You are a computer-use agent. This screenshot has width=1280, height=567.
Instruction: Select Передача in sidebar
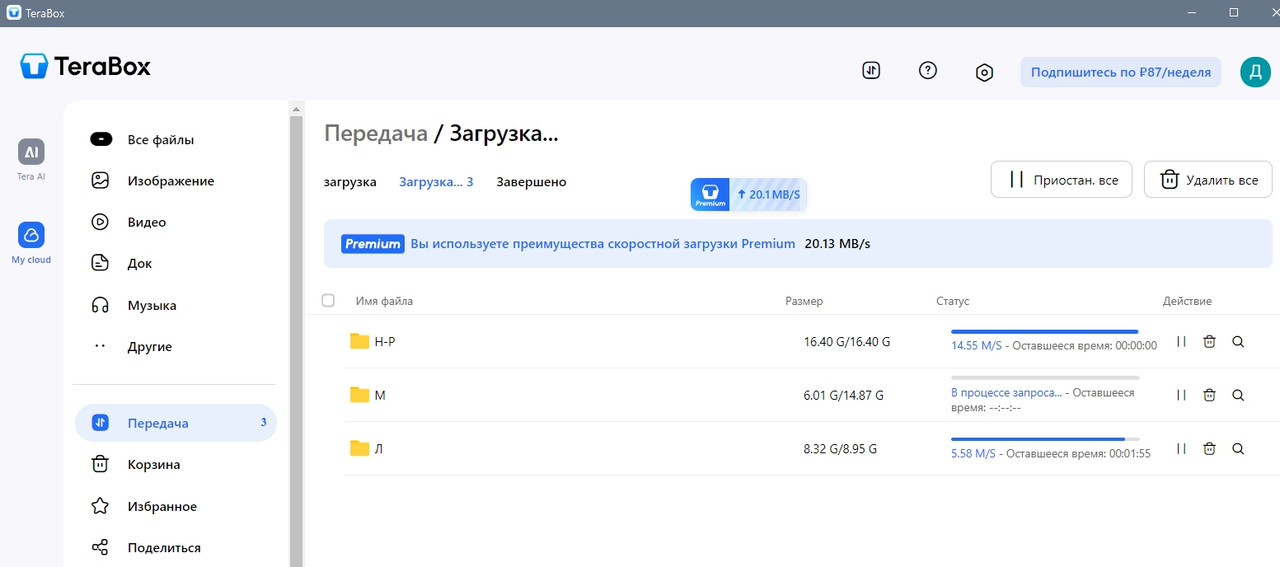175,423
